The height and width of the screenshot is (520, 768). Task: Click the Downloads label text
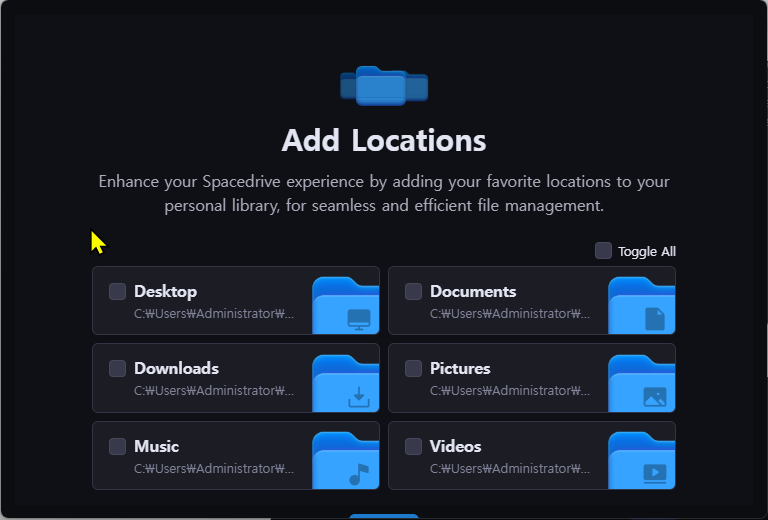pyautogui.click(x=176, y=368)
